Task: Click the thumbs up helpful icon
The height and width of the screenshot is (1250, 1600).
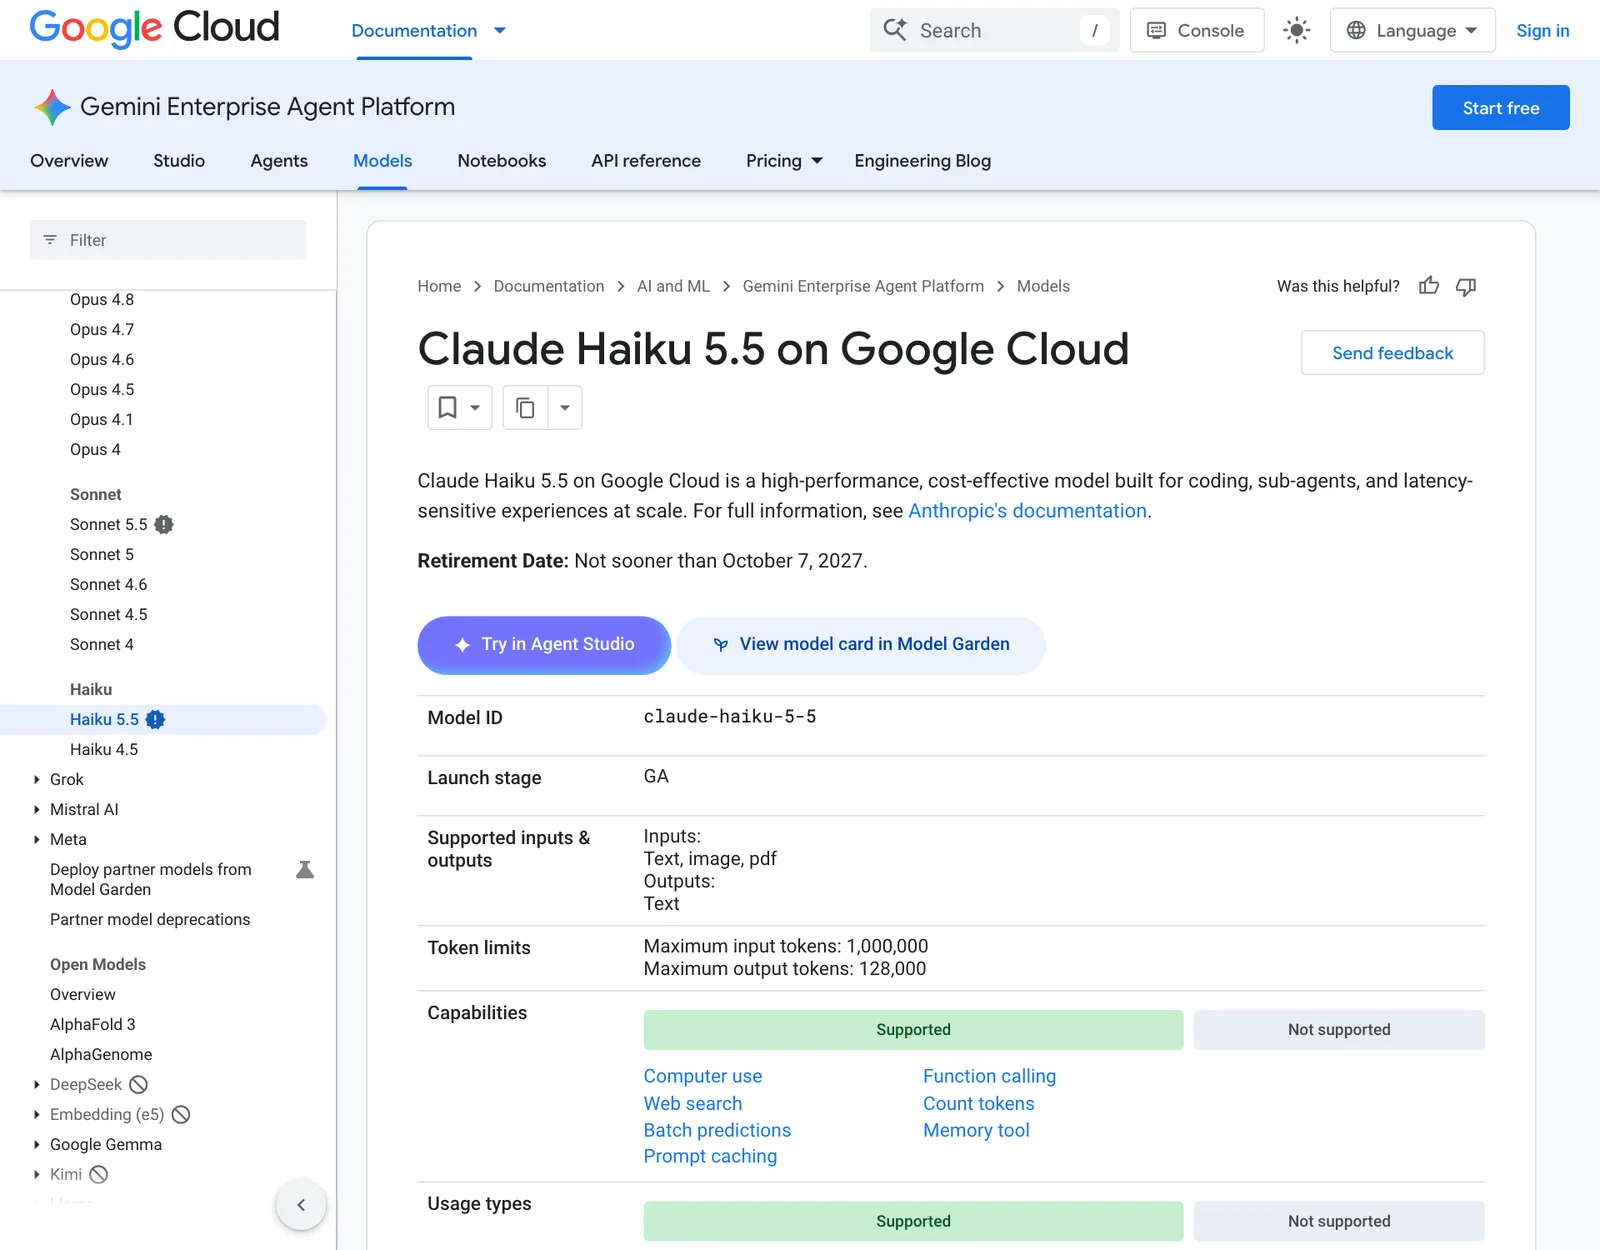Action: pos(1429,286)
